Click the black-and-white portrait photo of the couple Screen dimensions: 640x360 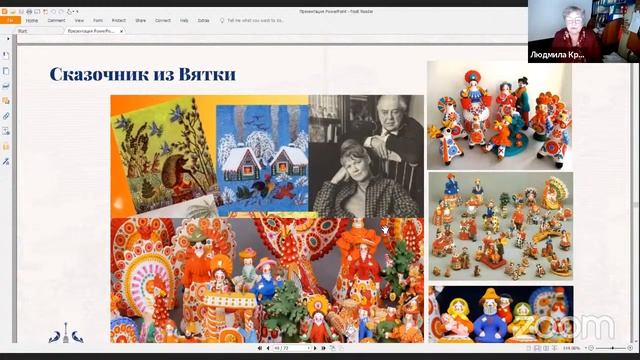tap(366, 156)
